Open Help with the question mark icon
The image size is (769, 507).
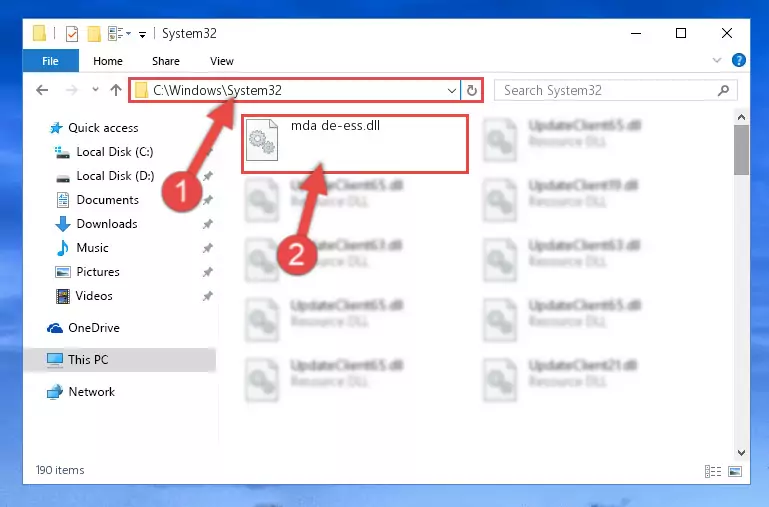739,60
